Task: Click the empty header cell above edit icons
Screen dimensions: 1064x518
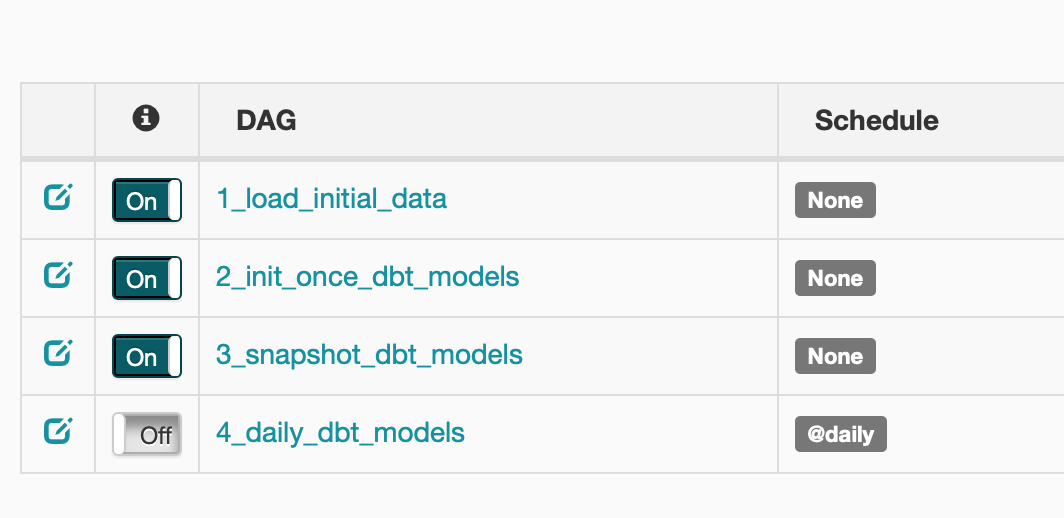Action: [58, 120]
